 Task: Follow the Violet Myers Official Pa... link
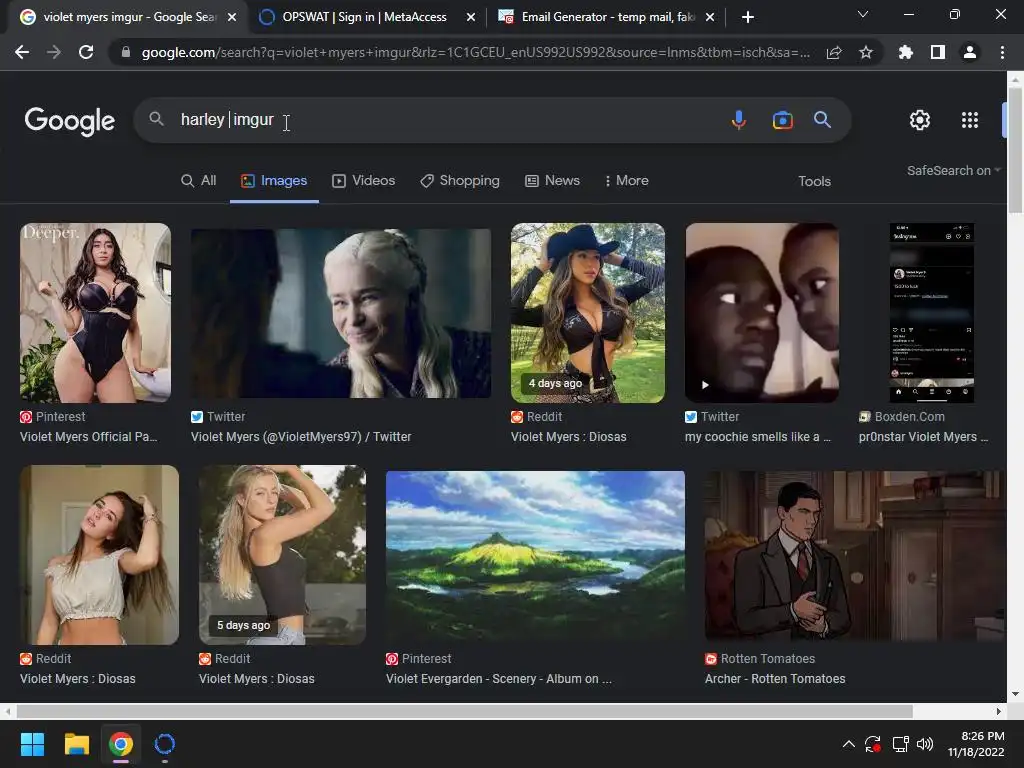coord(89,437)
